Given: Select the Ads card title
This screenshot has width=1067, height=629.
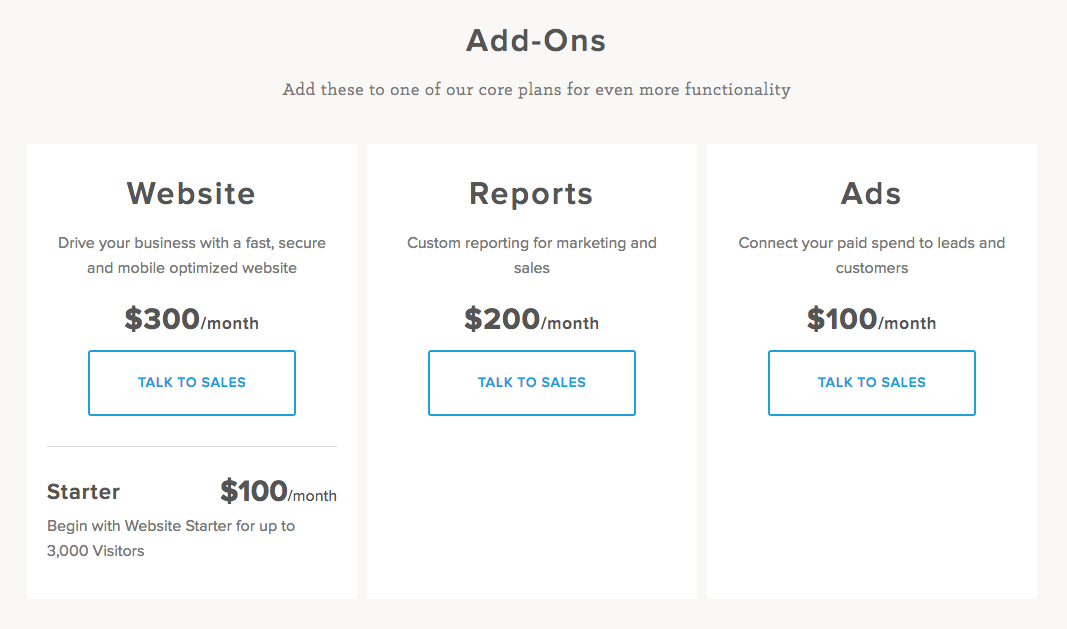Looking at the screenshot, I should point(871,193).
